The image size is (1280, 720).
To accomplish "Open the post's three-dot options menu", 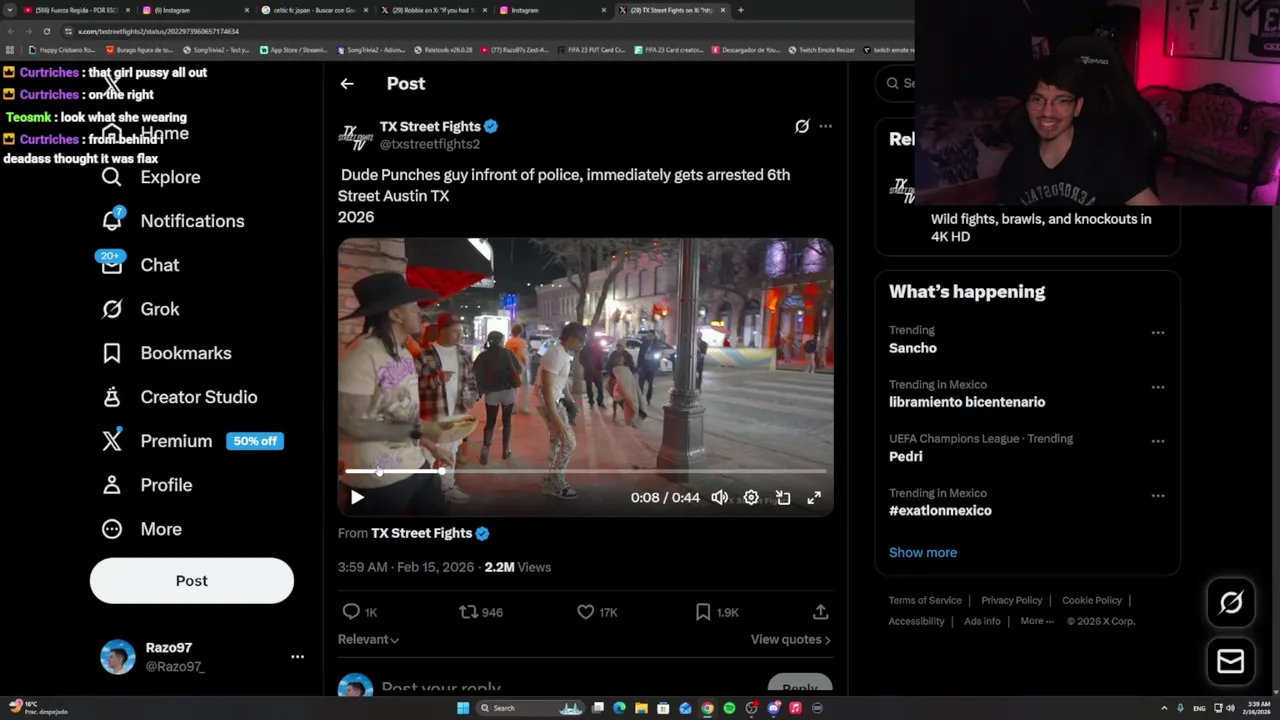I will (825, 126).
